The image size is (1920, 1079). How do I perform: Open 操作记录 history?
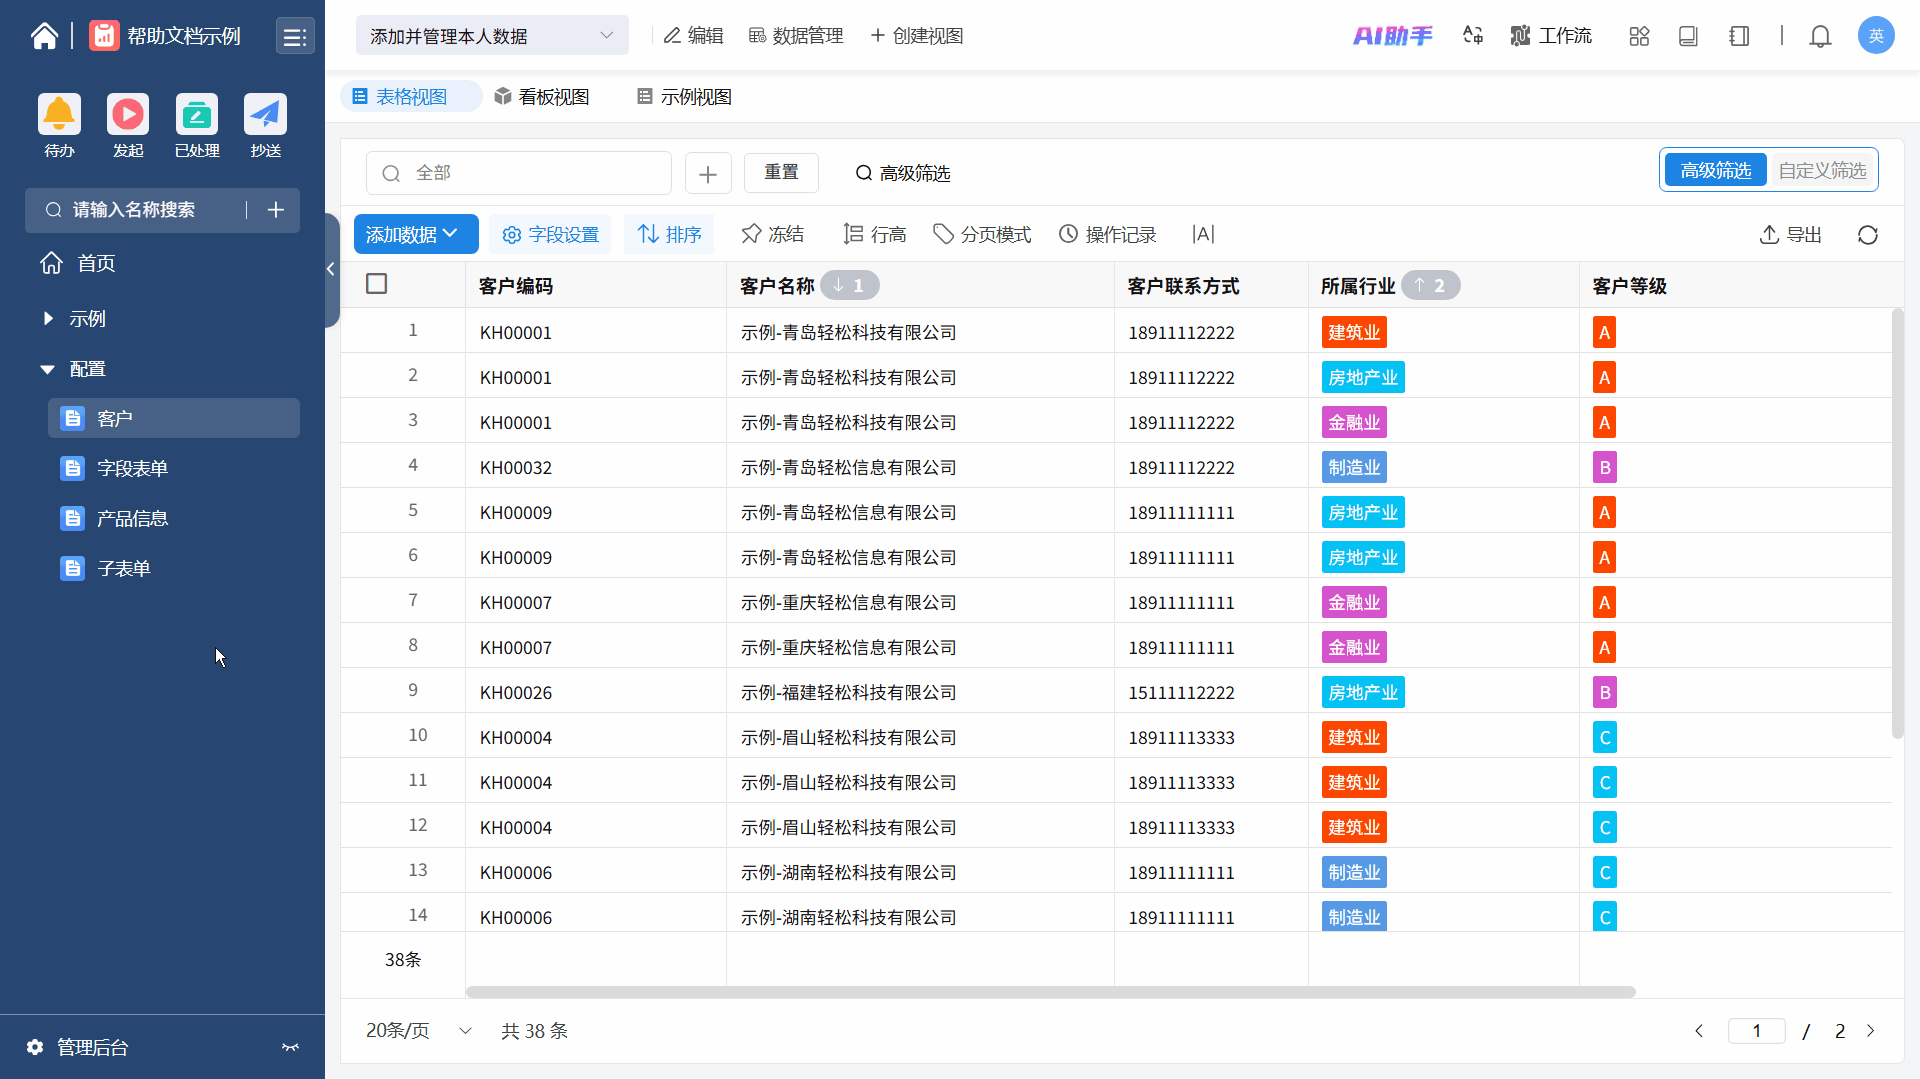tap(1108, 234)
